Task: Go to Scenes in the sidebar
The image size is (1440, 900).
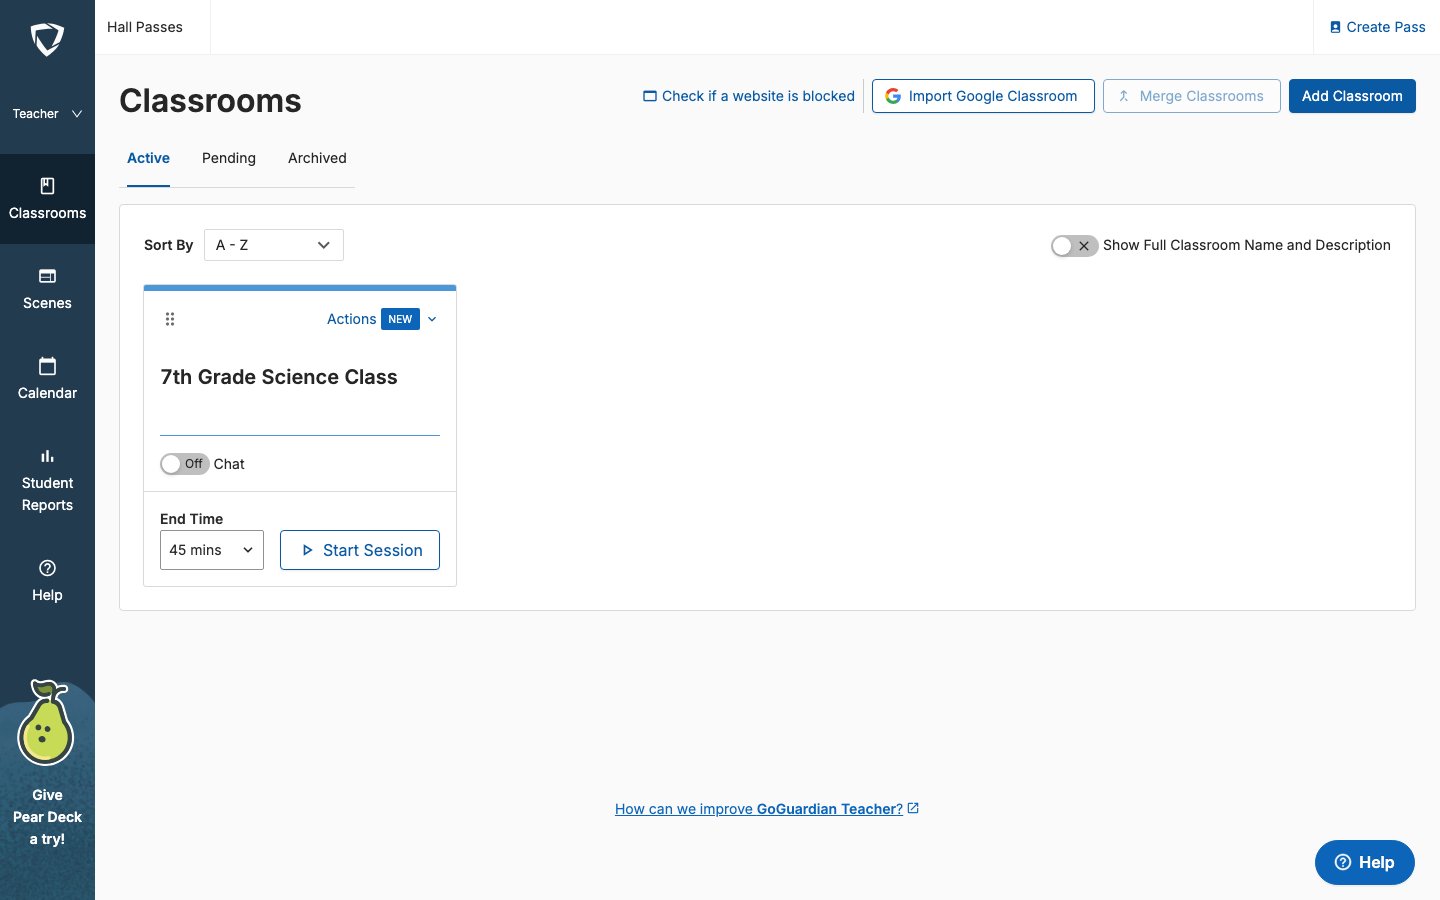Action: 47,289
